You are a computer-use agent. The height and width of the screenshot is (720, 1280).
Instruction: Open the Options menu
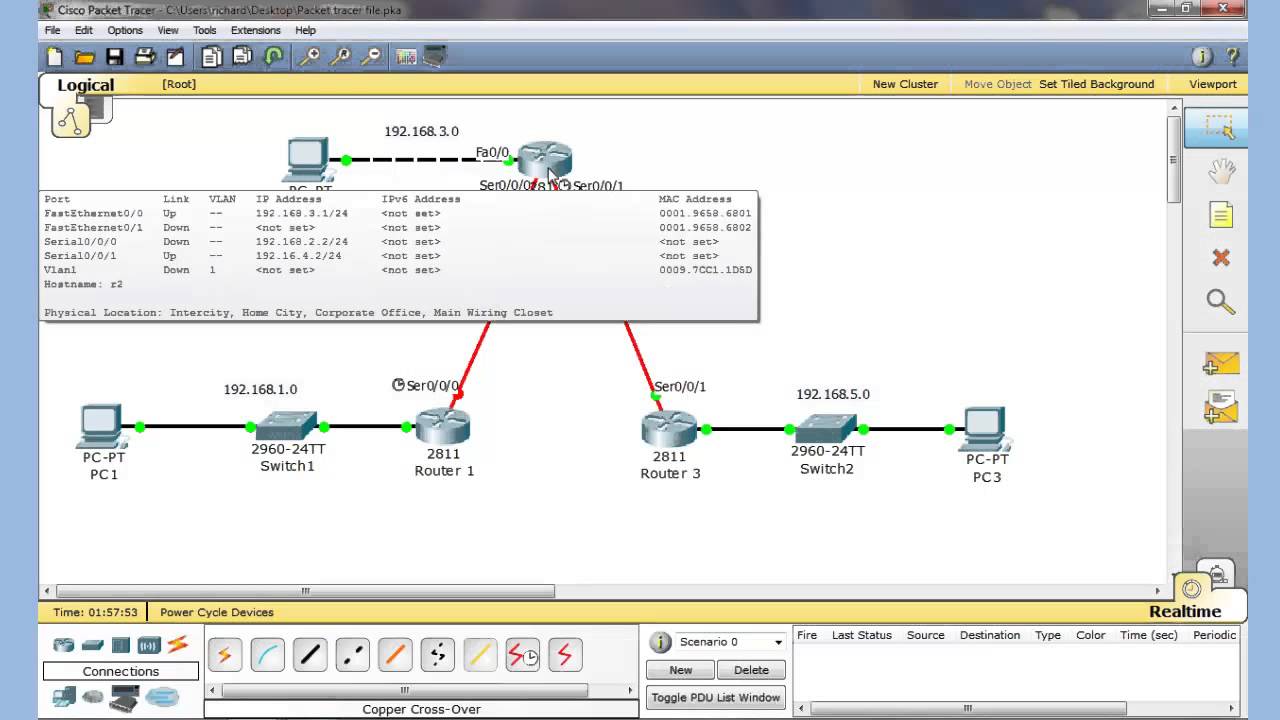pos(125,30)
